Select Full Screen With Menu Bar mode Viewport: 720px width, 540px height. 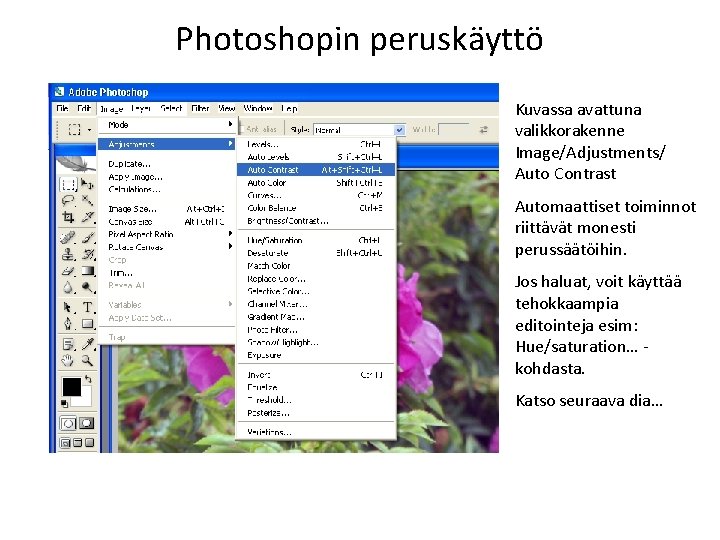(77, 443)
